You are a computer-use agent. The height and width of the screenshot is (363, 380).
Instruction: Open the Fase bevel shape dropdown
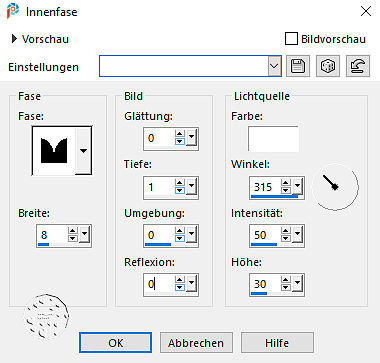pyautogui.click(x=83, y=150)
